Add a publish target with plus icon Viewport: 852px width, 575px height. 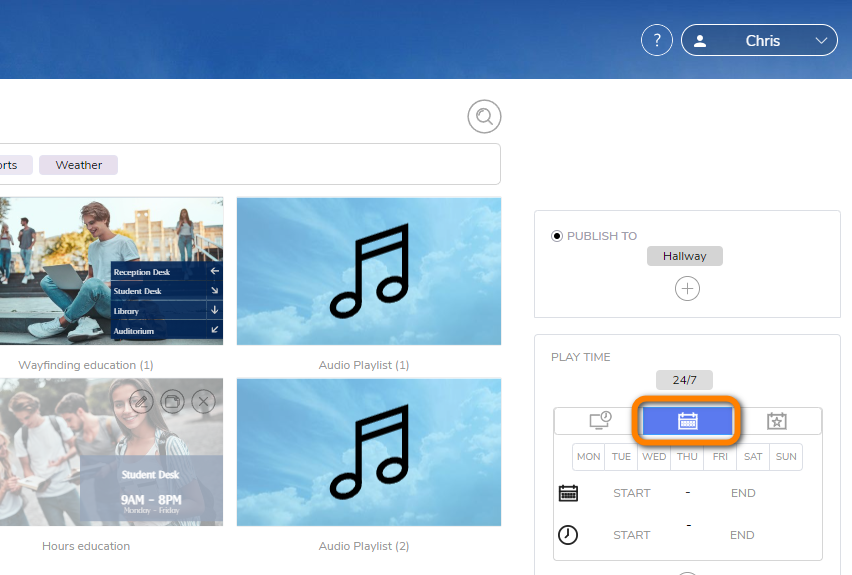(x=687, y=289)
